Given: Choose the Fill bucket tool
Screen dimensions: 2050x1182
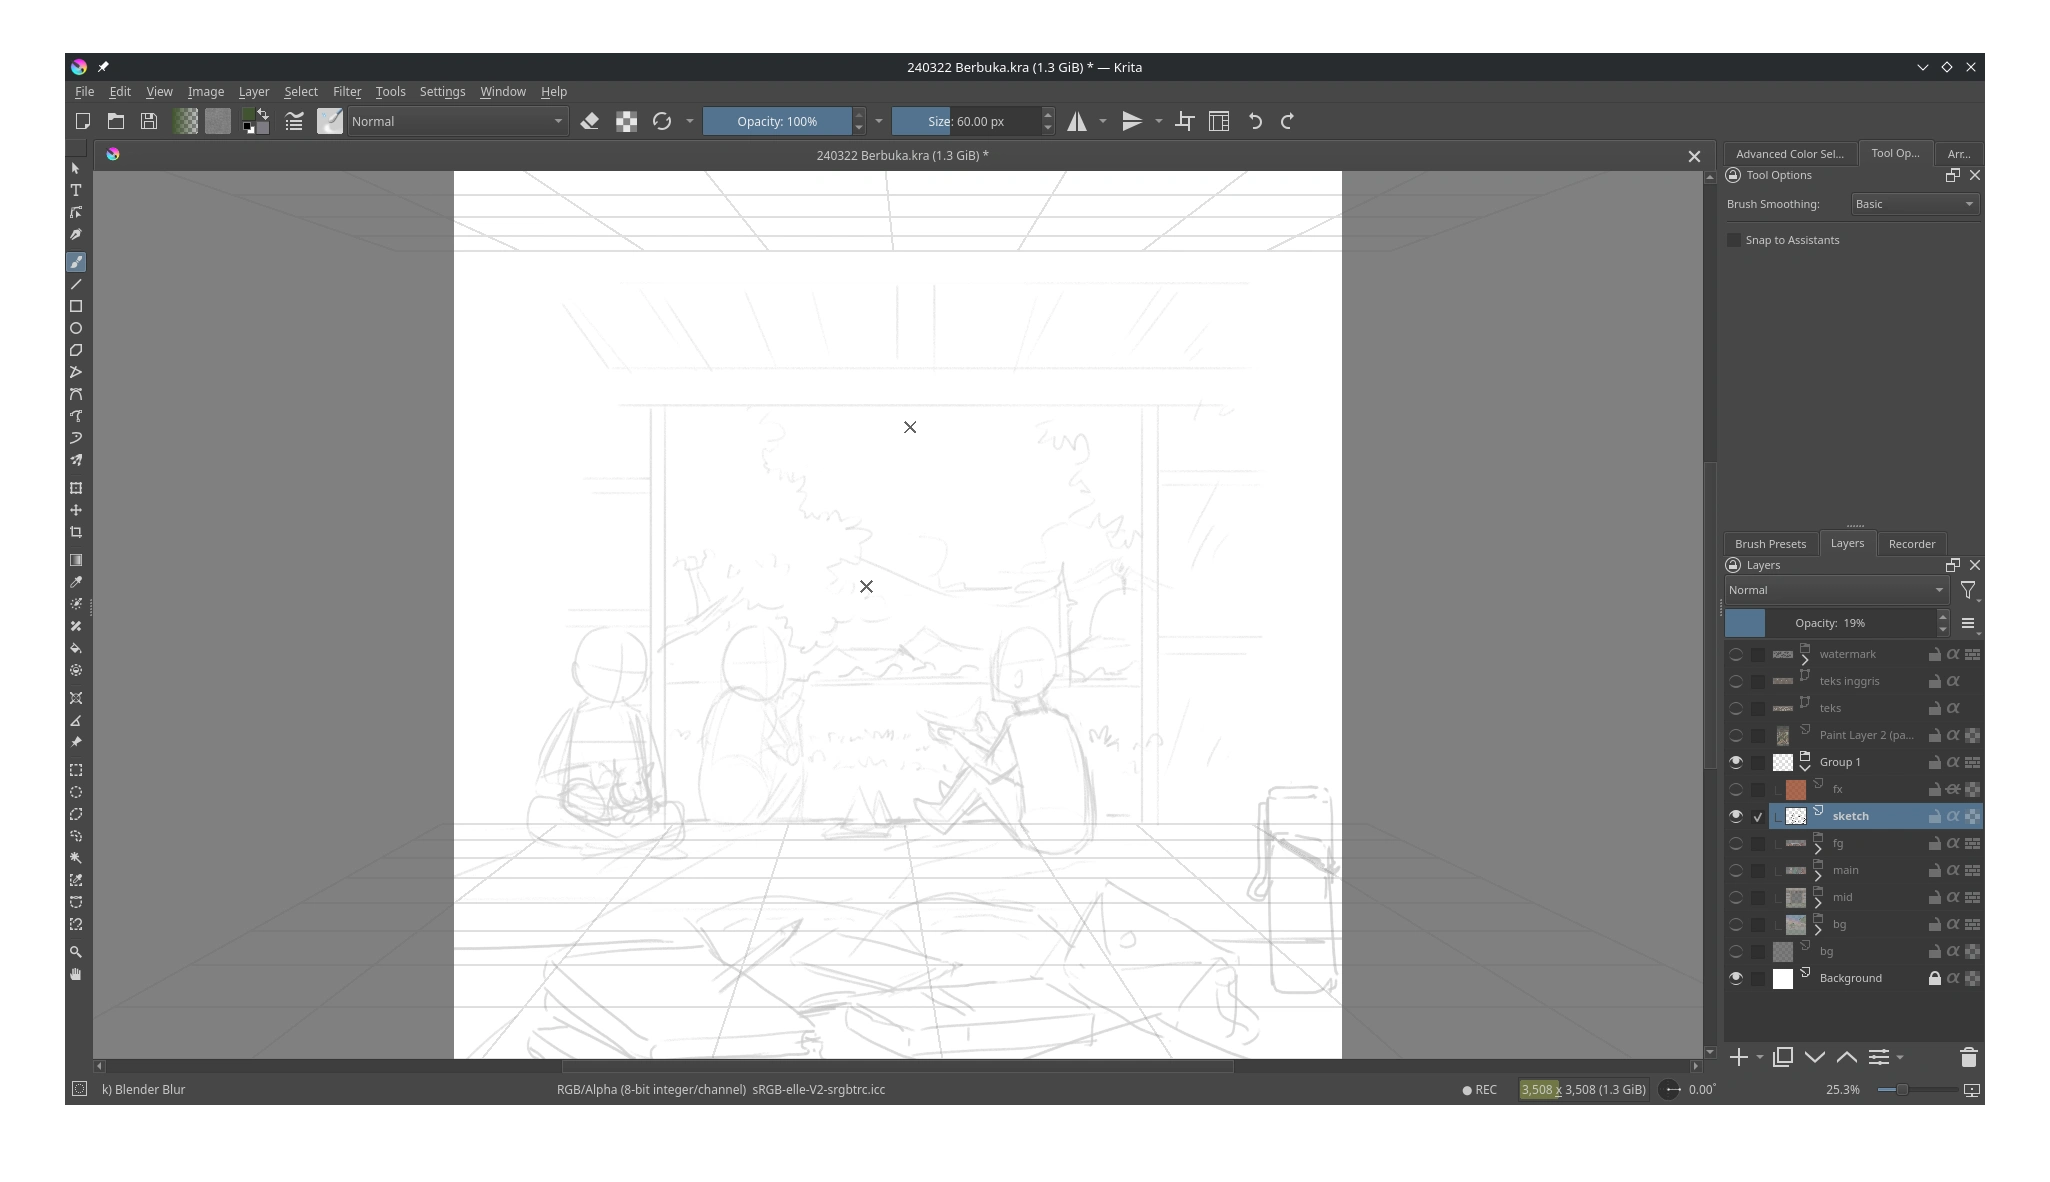Looking at the screenshot, I should click(x=76, y=648).
